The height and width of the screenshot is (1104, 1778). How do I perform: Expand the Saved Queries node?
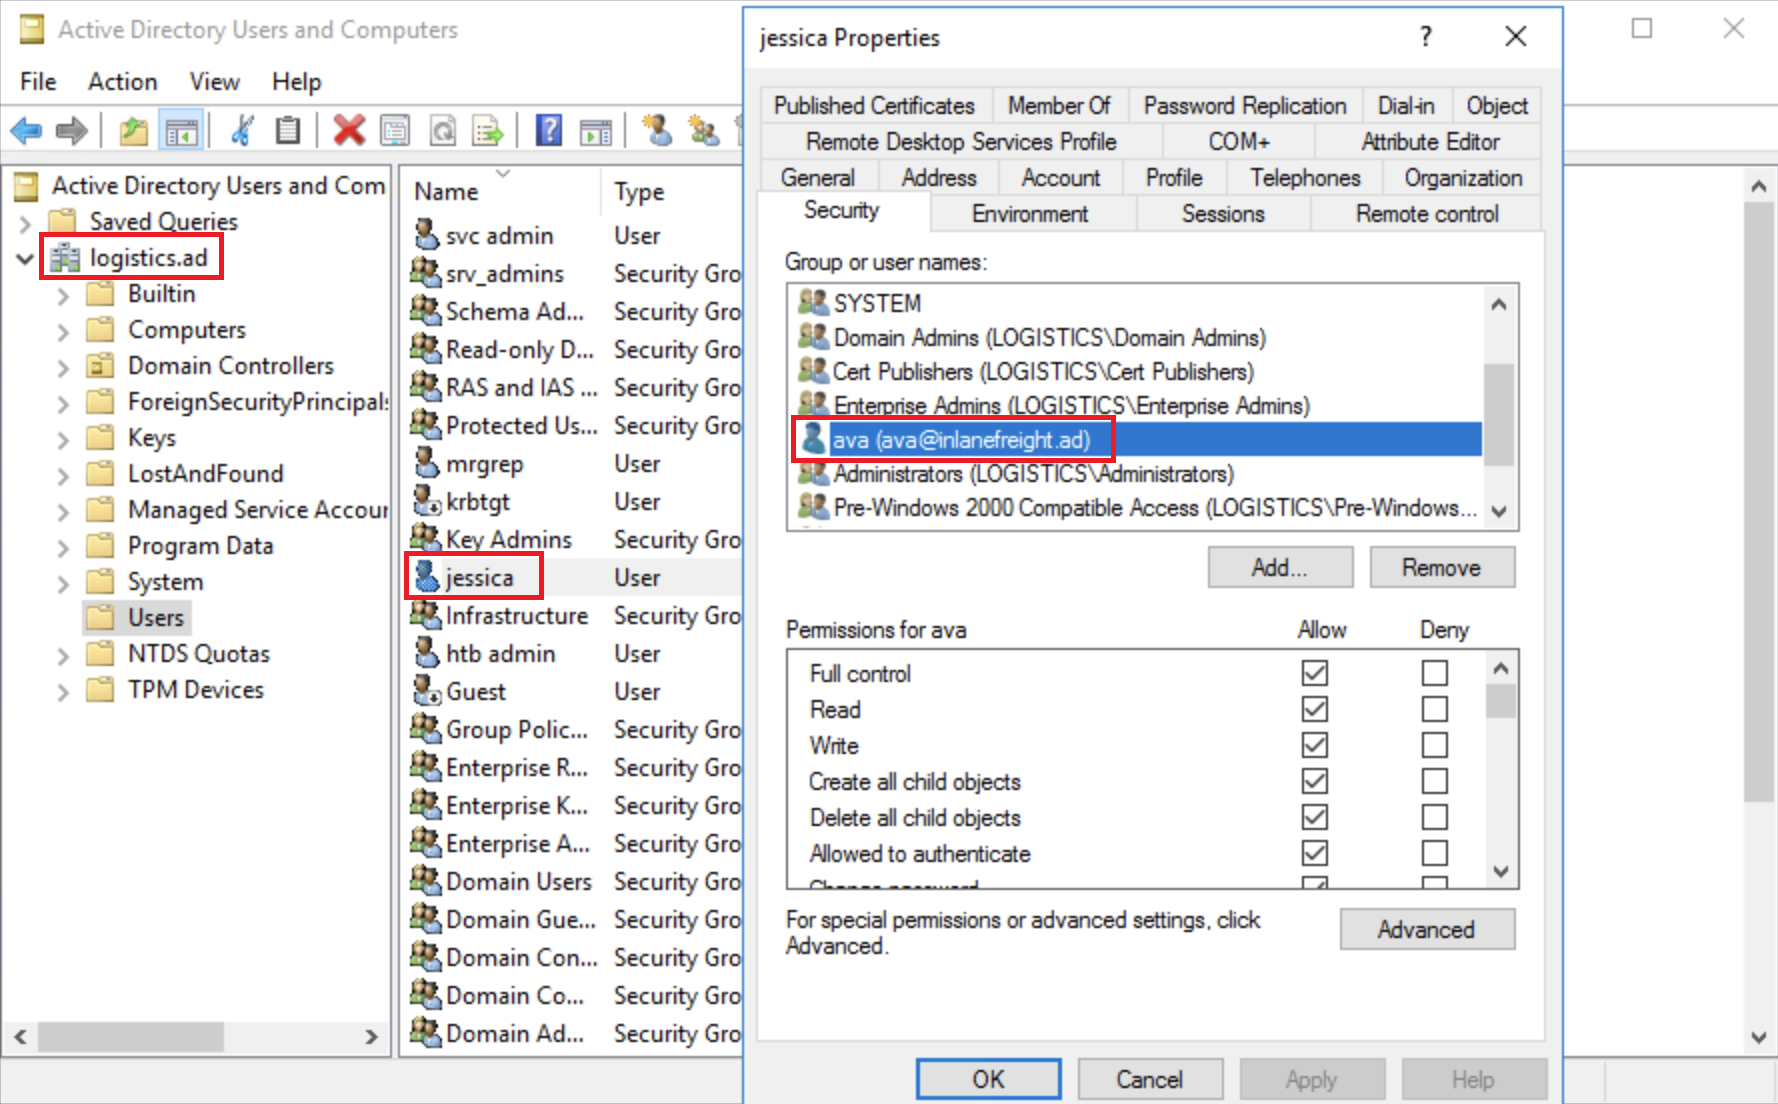25,222
